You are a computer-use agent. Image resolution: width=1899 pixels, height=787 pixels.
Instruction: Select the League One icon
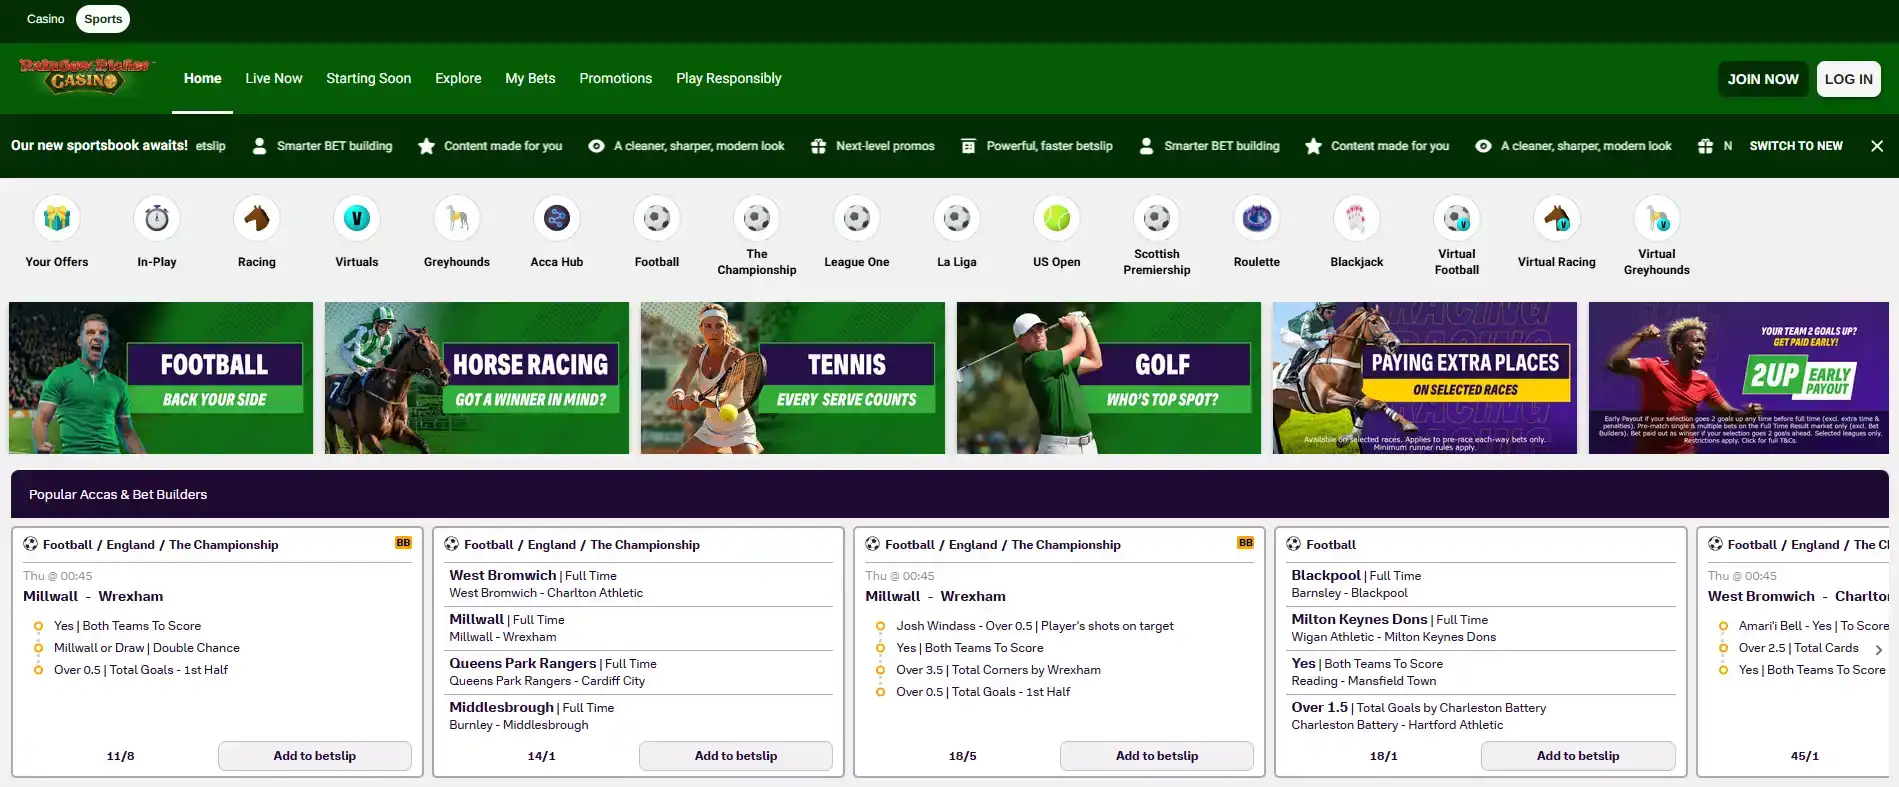[857, 218]
